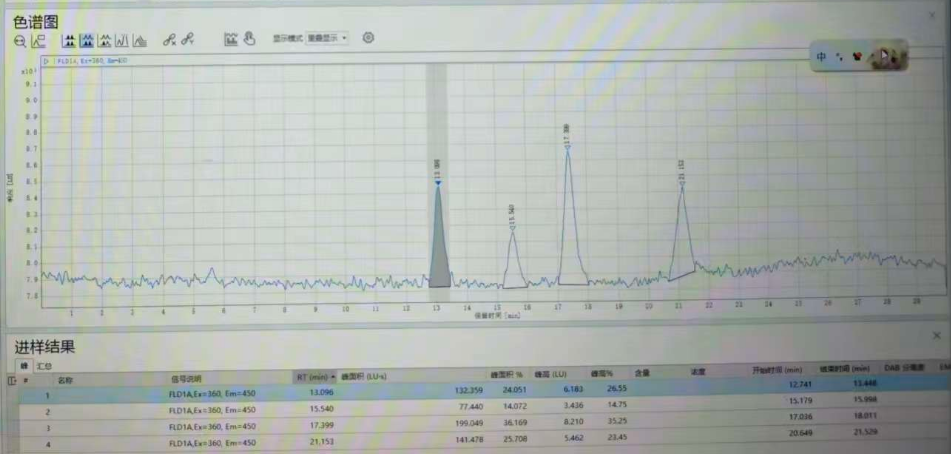
Task: Open the chromatogram settings gear
Action: (368, 38)
